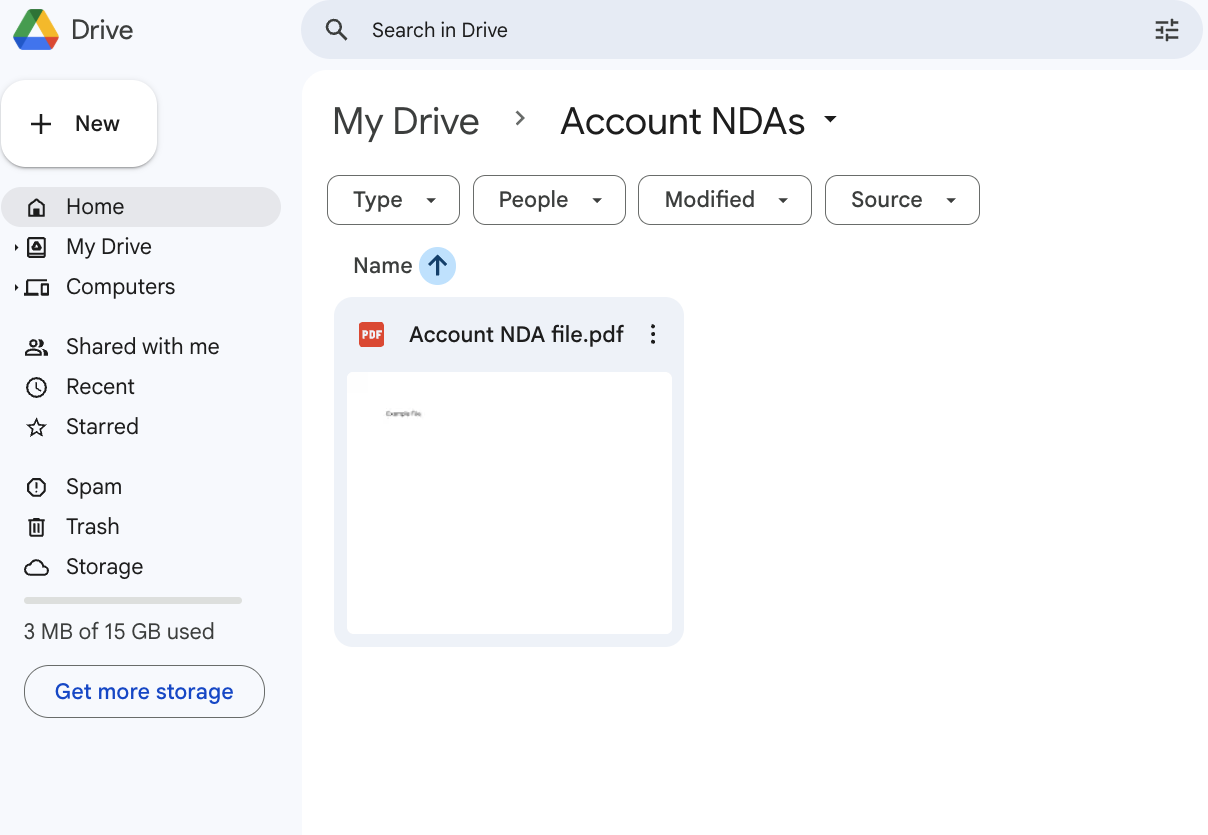Open the Type filter dropdown

point(393,200)
